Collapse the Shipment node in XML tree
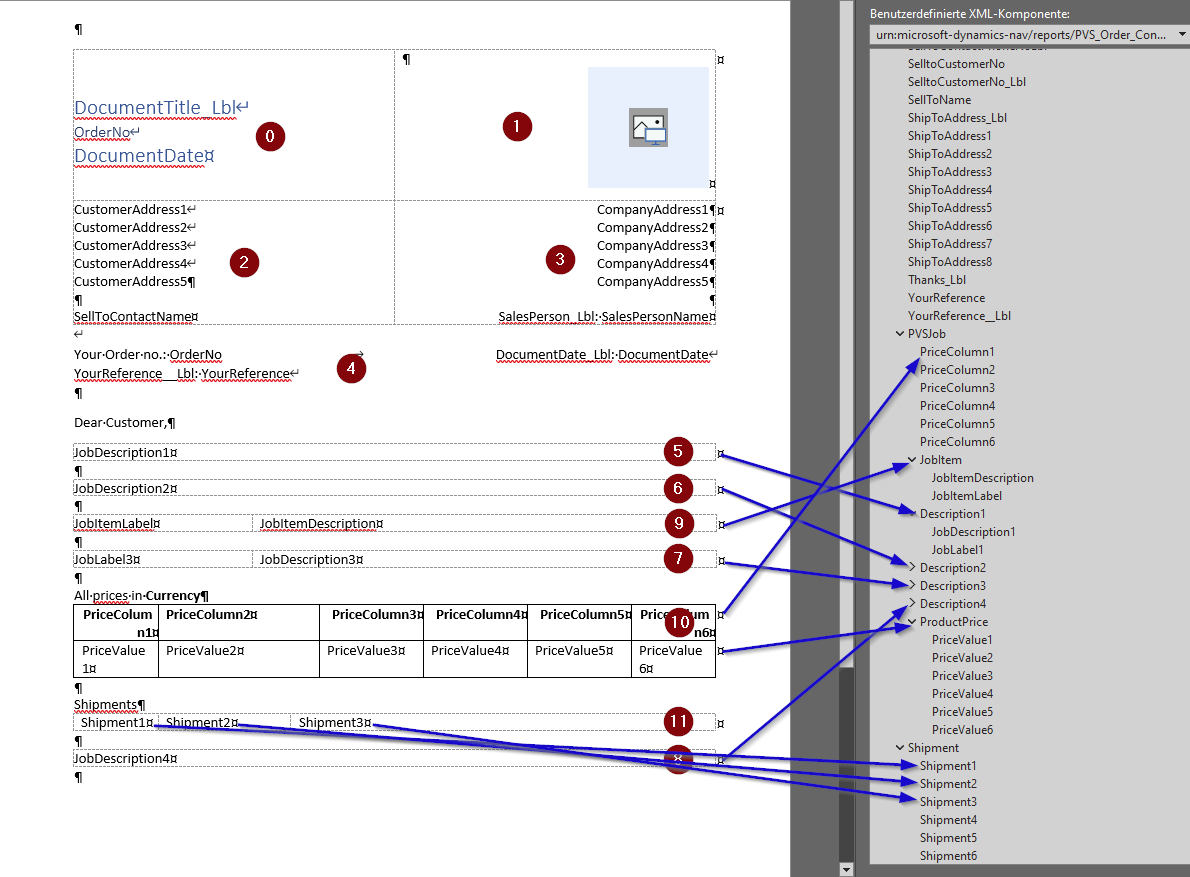Screen dimensions: 1190x877 [x=900, y=748]
